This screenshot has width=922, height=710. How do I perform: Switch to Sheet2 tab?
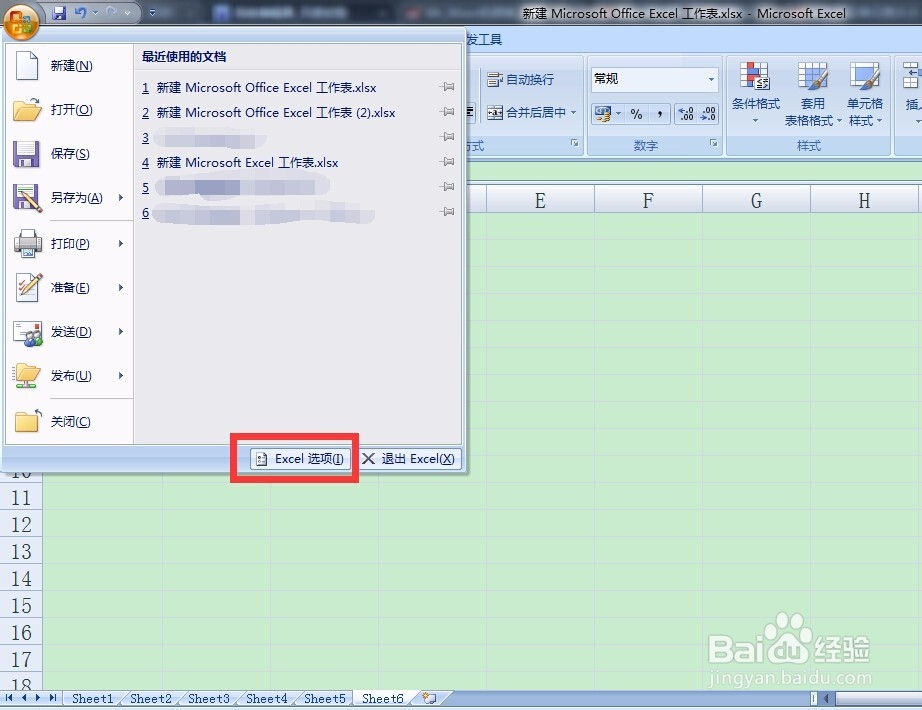pyautogui.click(x=151, y=698)
